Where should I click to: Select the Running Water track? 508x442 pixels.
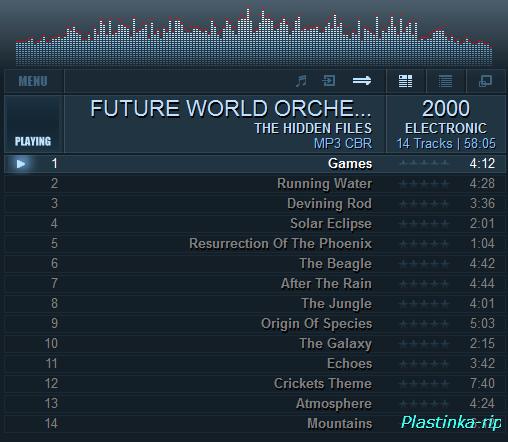pos(255,184)
